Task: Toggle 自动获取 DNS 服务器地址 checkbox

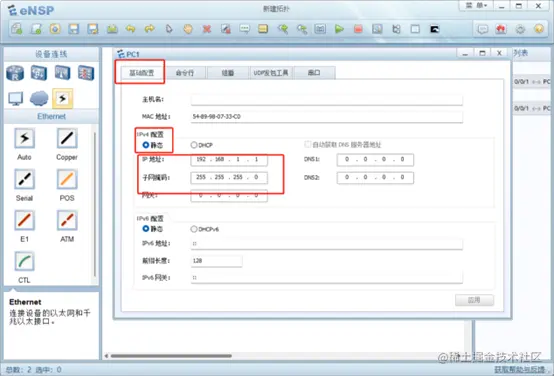Action: (307, 144)
